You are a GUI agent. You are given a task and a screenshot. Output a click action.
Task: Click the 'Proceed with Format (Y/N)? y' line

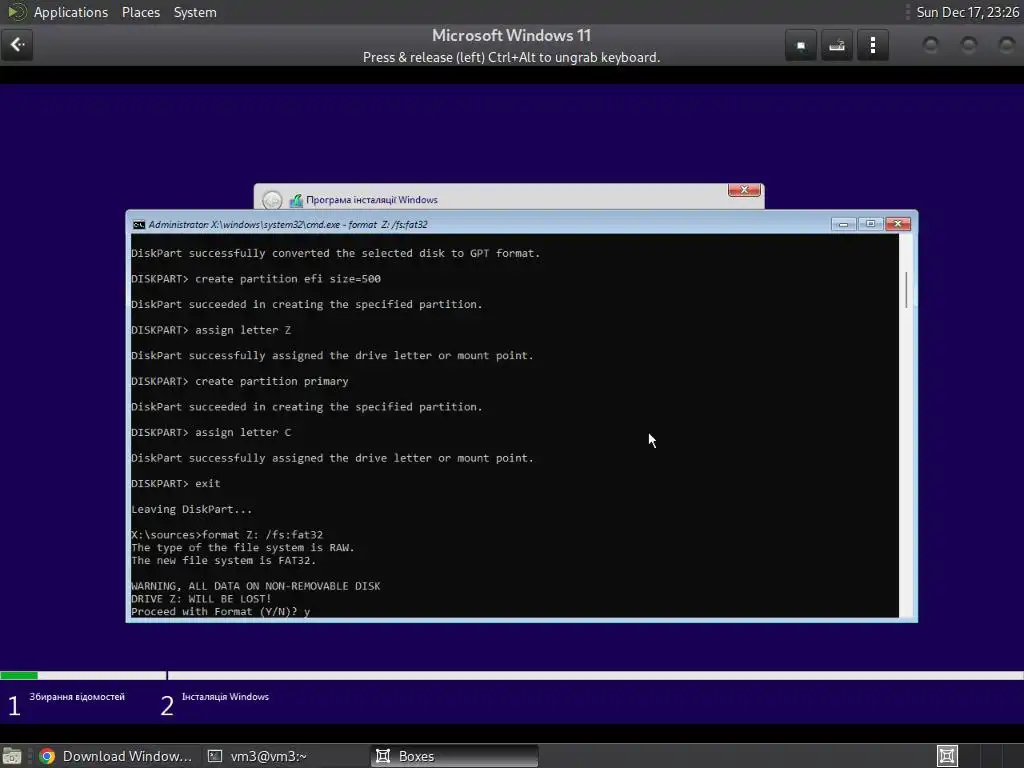(x=221, y=612)
